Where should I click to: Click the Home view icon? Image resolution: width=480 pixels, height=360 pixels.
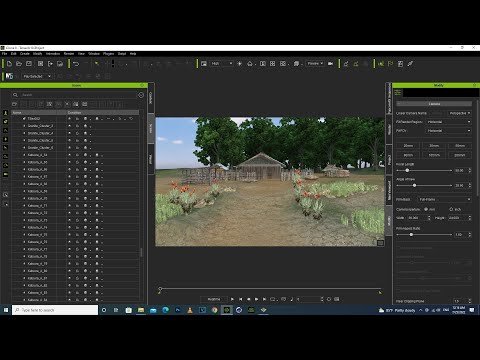(x=250, y=63)
